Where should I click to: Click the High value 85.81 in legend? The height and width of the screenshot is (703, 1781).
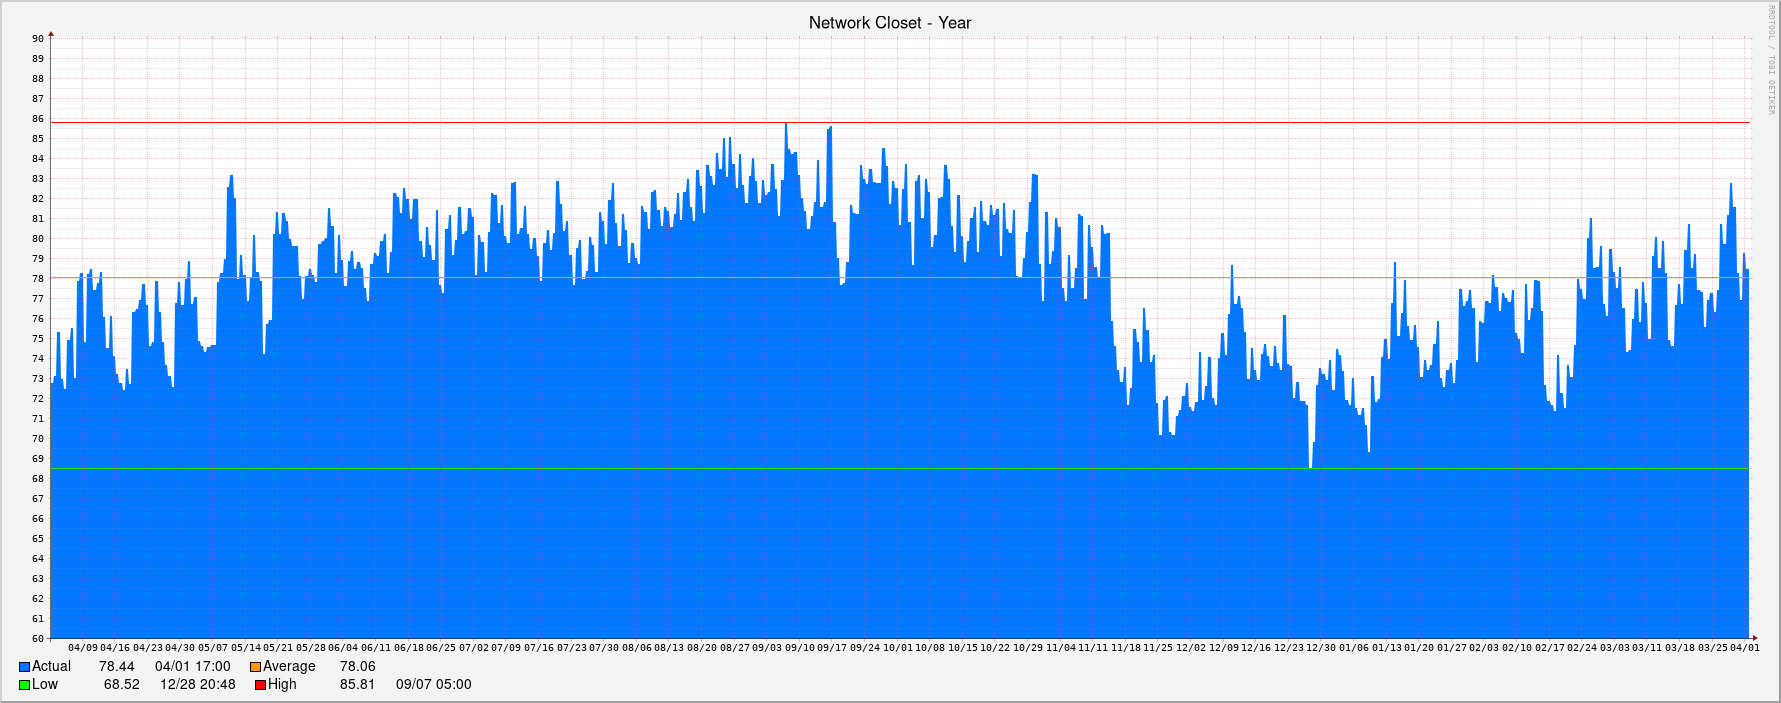pyautogui.click(x=357, y=684)
